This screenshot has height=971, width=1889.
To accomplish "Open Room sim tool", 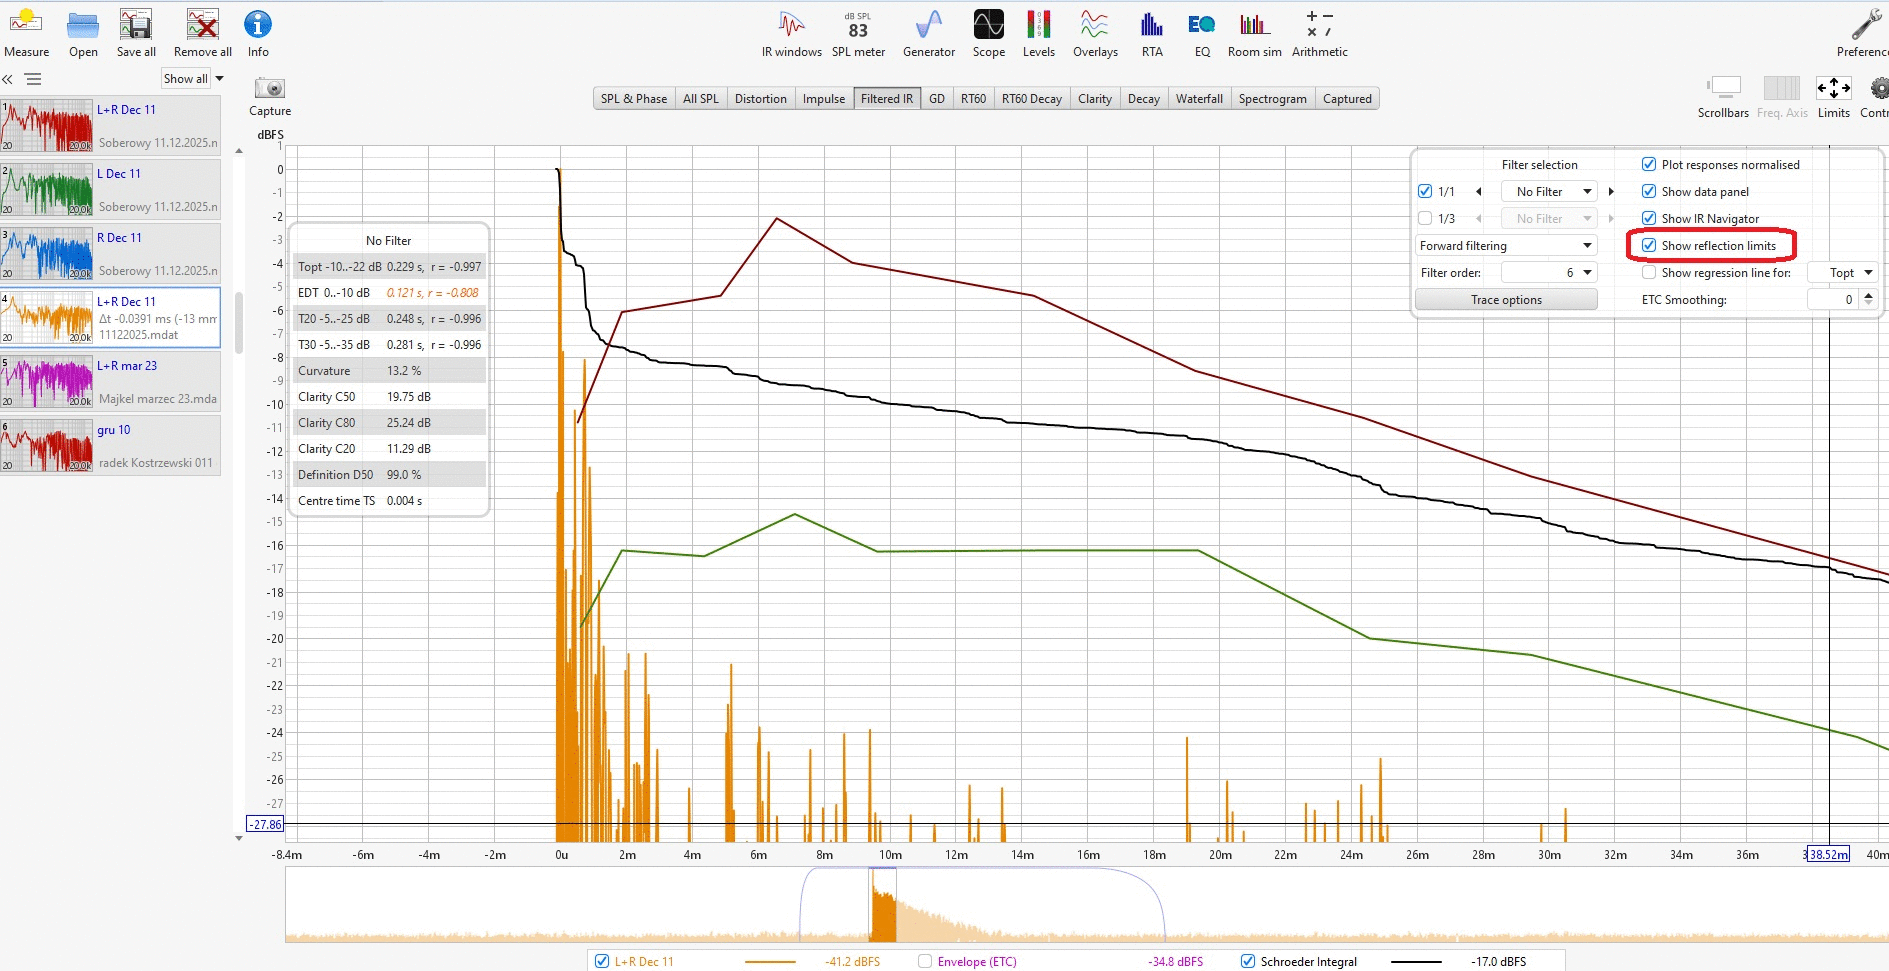I will pyautogui.click(x=1254, y=33).
